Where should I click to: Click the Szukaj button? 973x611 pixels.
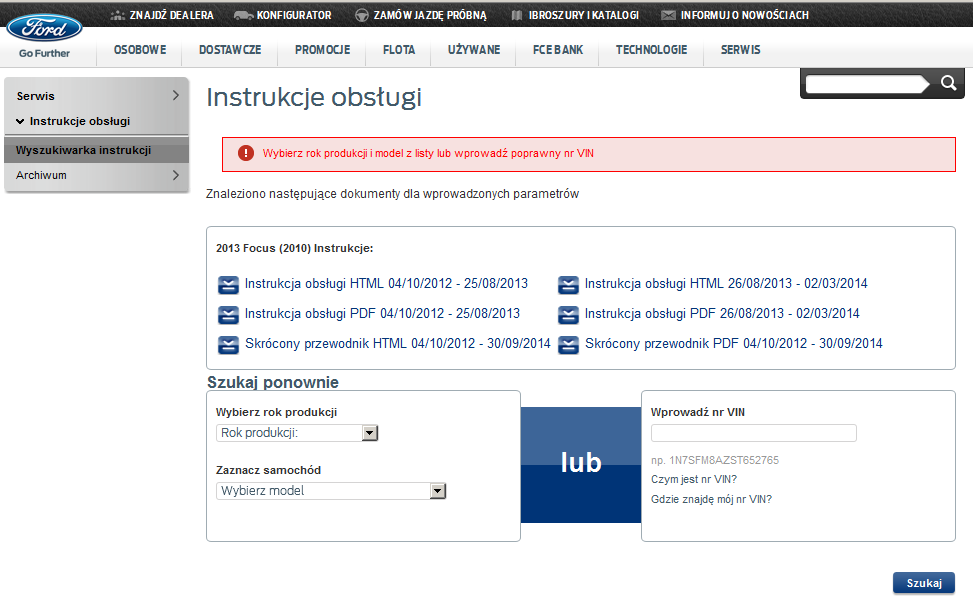(x=924, y=583)
